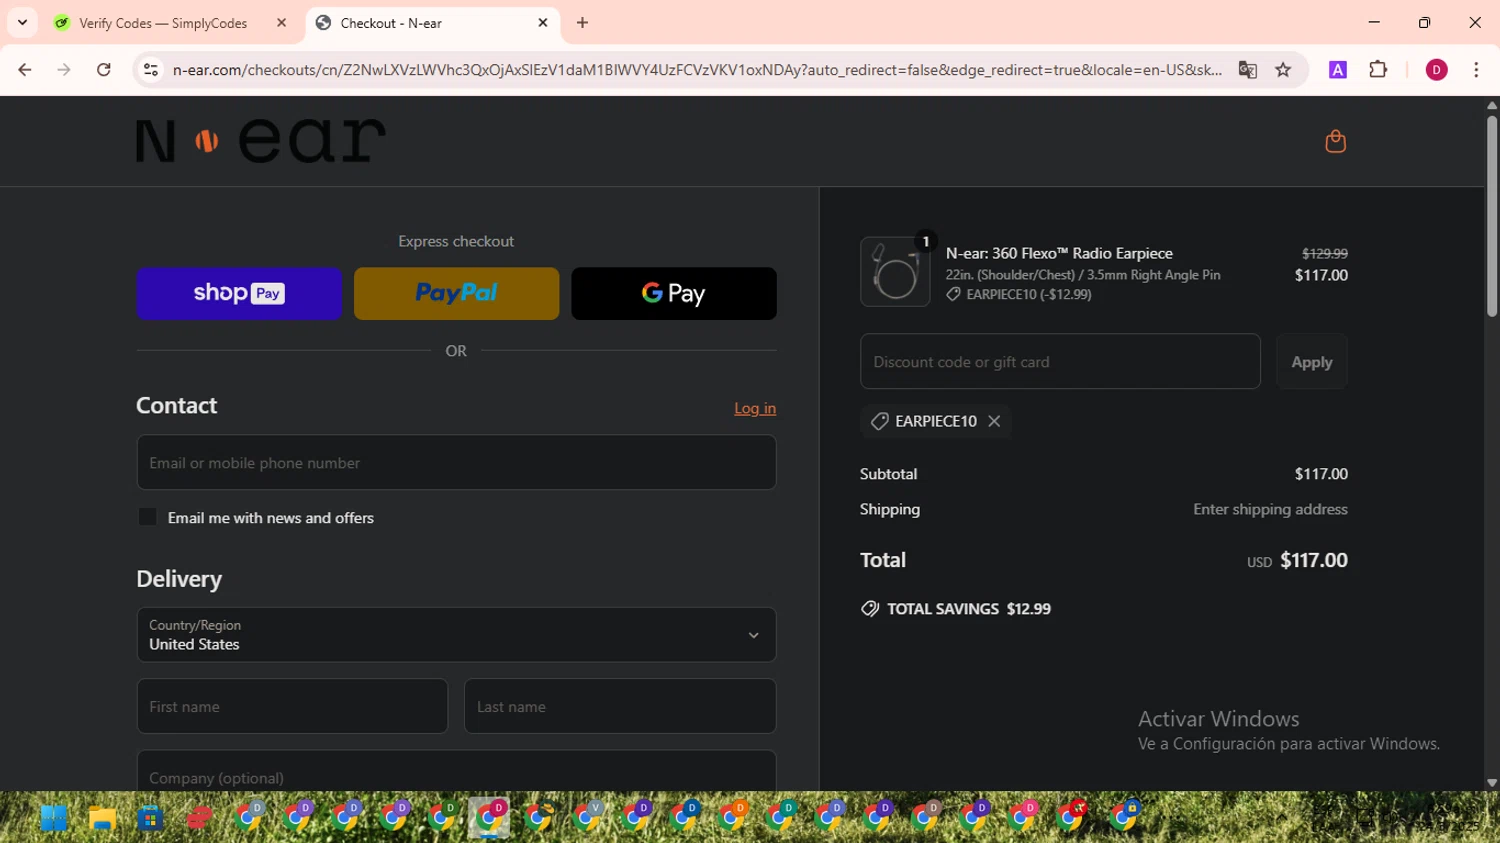
Task: Open File Explorer from the taskbar
Action: pyautogui.click(x=102, y=818)
